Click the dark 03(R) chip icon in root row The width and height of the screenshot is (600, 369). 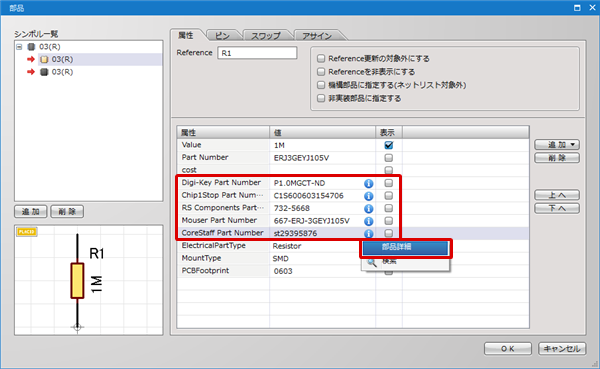pos(31,47)
